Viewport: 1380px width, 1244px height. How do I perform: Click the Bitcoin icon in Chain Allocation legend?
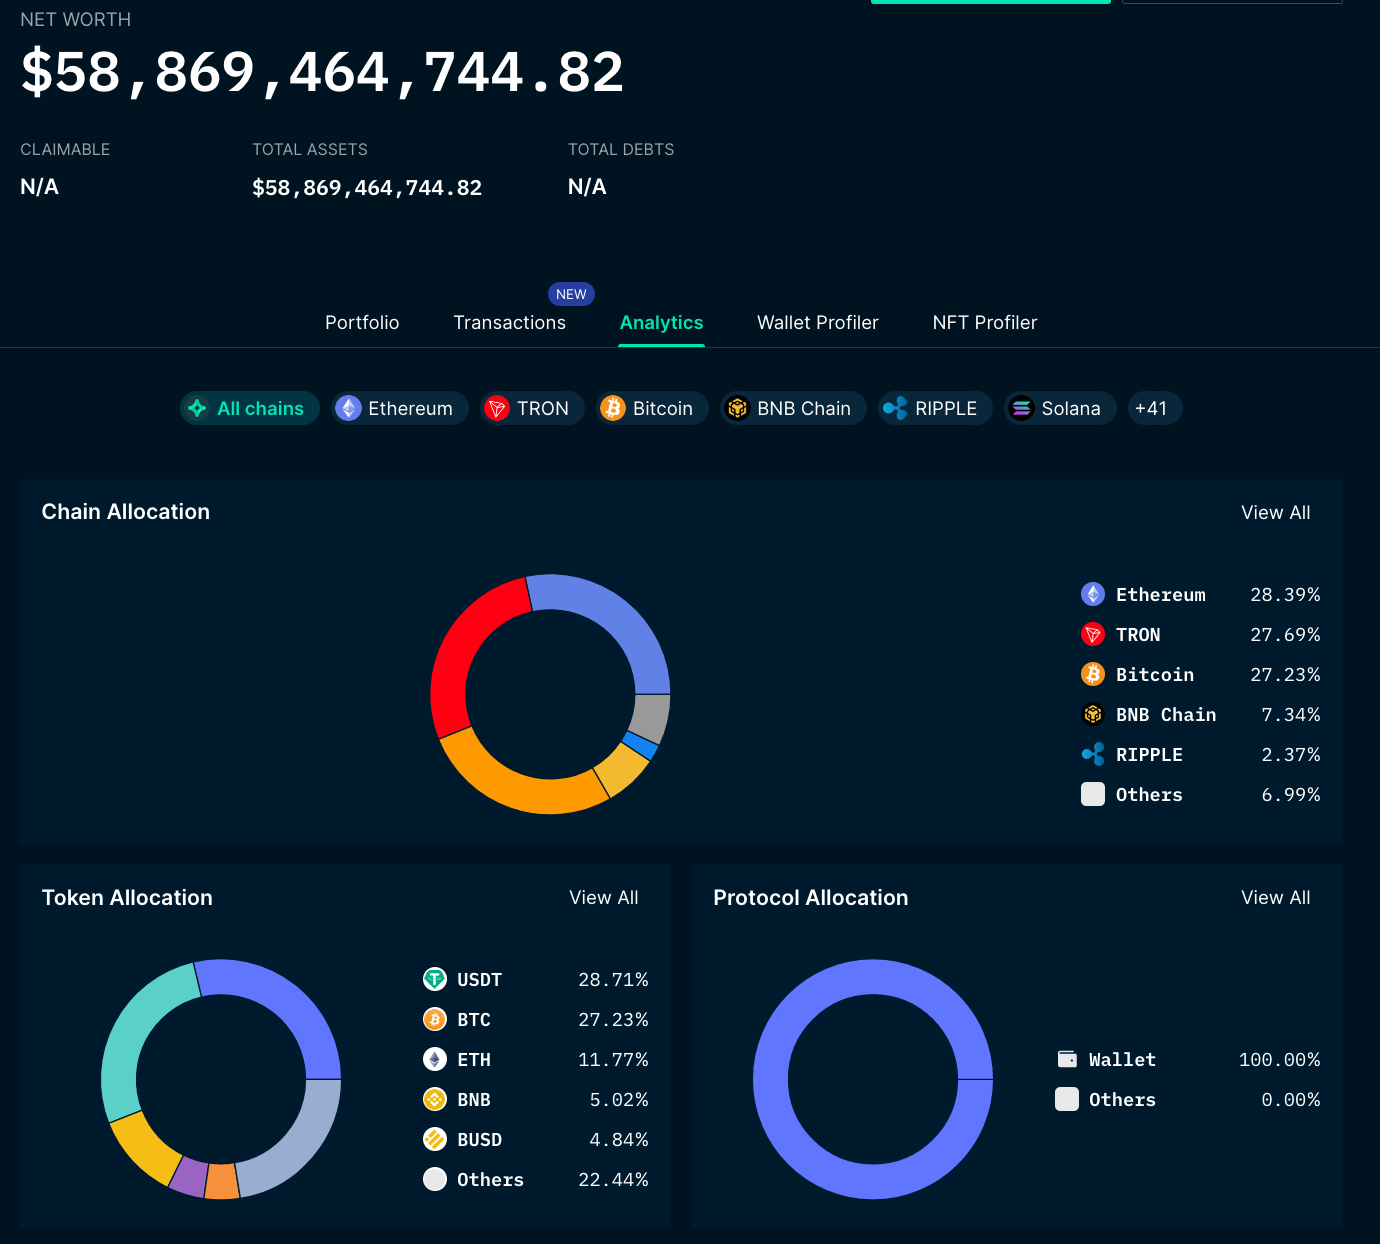pos(1093,674)
